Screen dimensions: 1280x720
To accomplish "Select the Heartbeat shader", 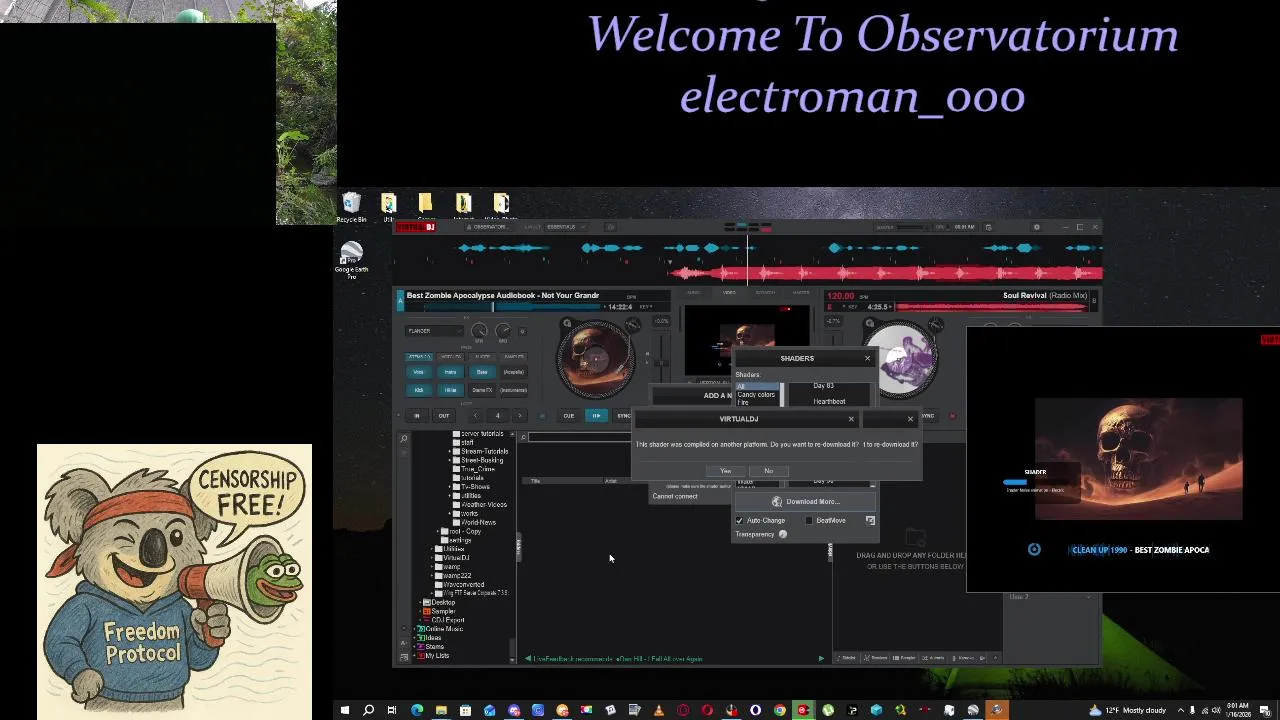I will click(829, 401).
